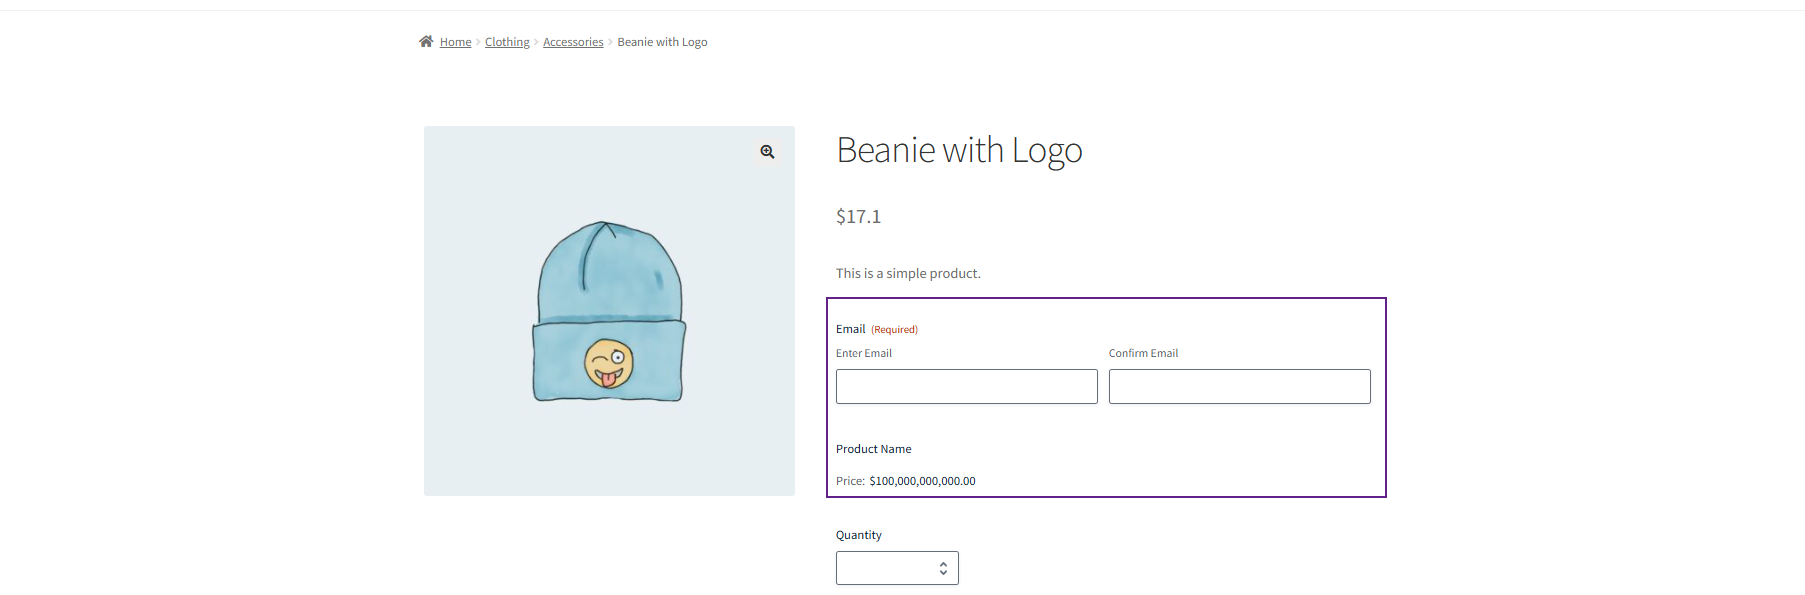Navigate to the Accessories breadcrumb link
The width and height of the screenshot is (1805, 595).
coord(573,42)
